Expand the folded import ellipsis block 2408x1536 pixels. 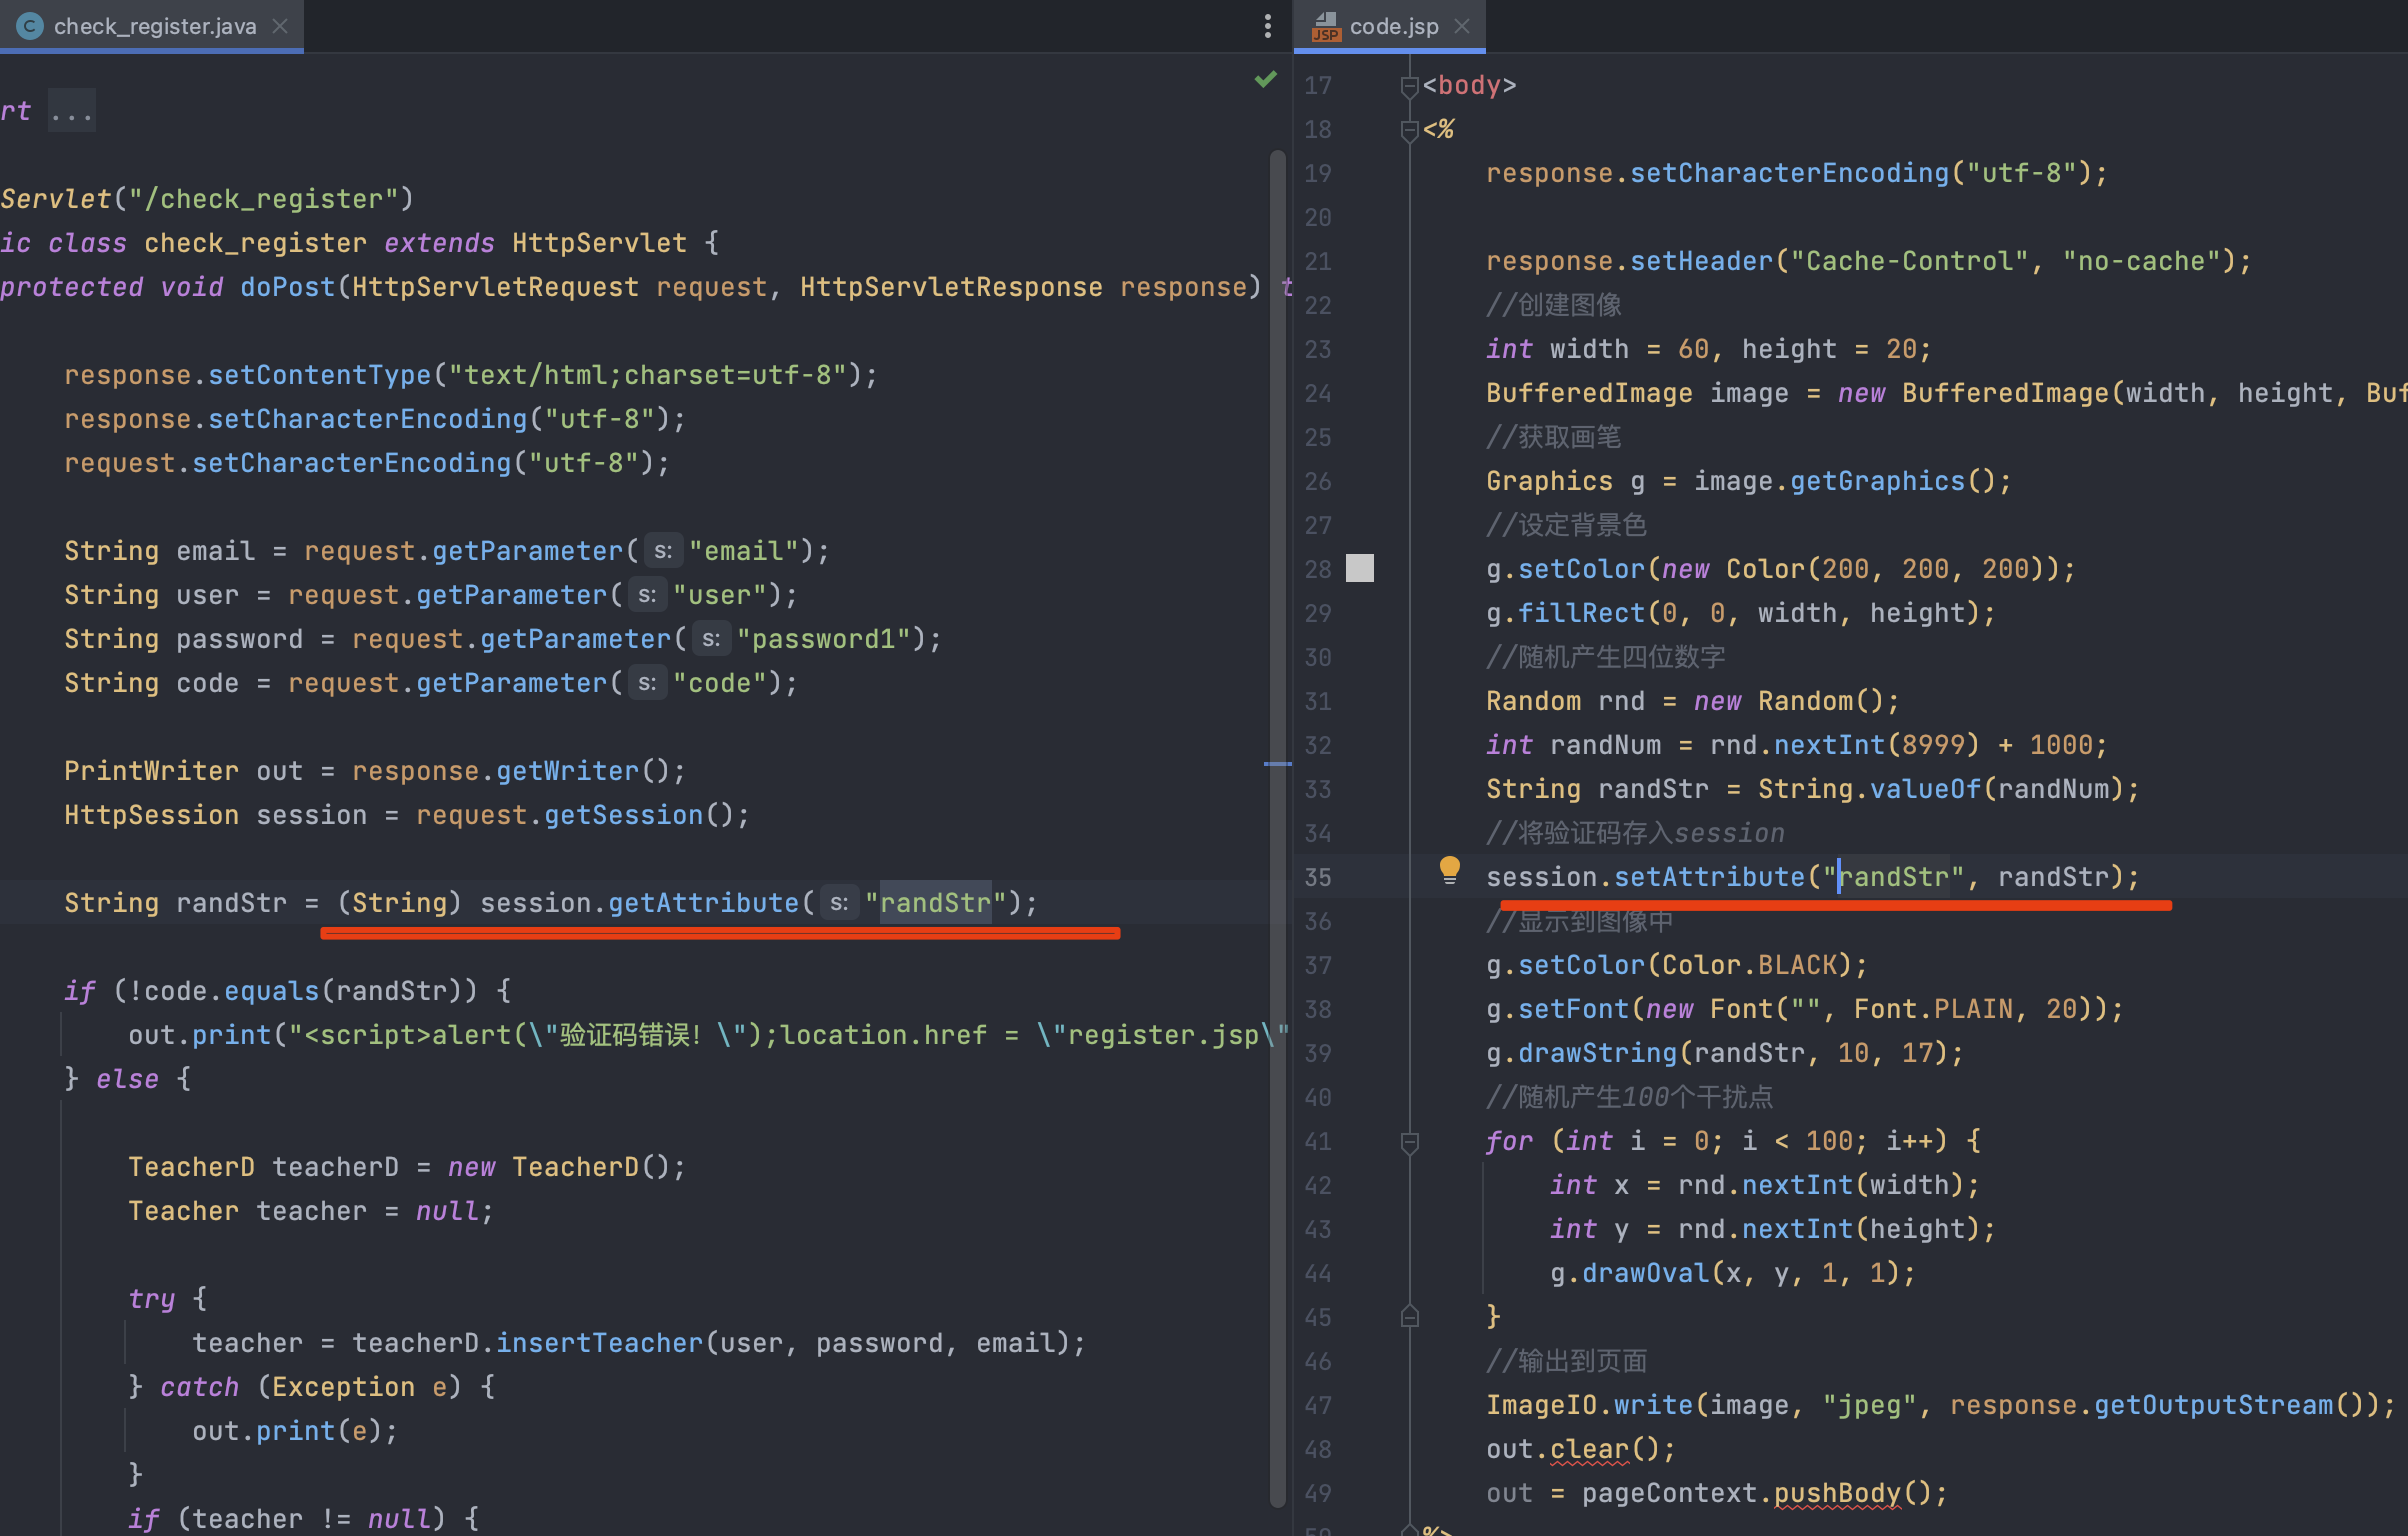click(x=72, y=111)
